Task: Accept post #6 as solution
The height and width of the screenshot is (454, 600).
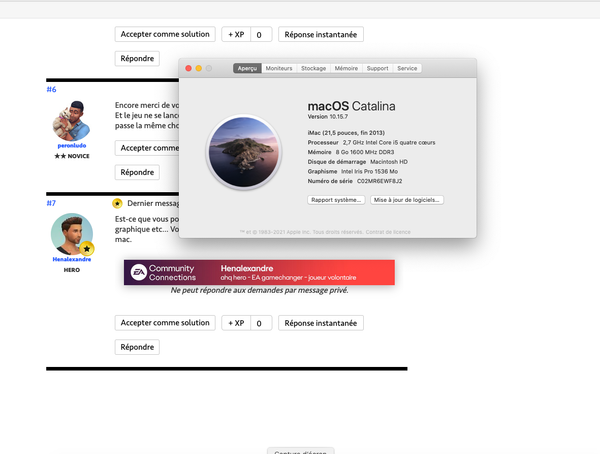Action: (x=147, y=148)
